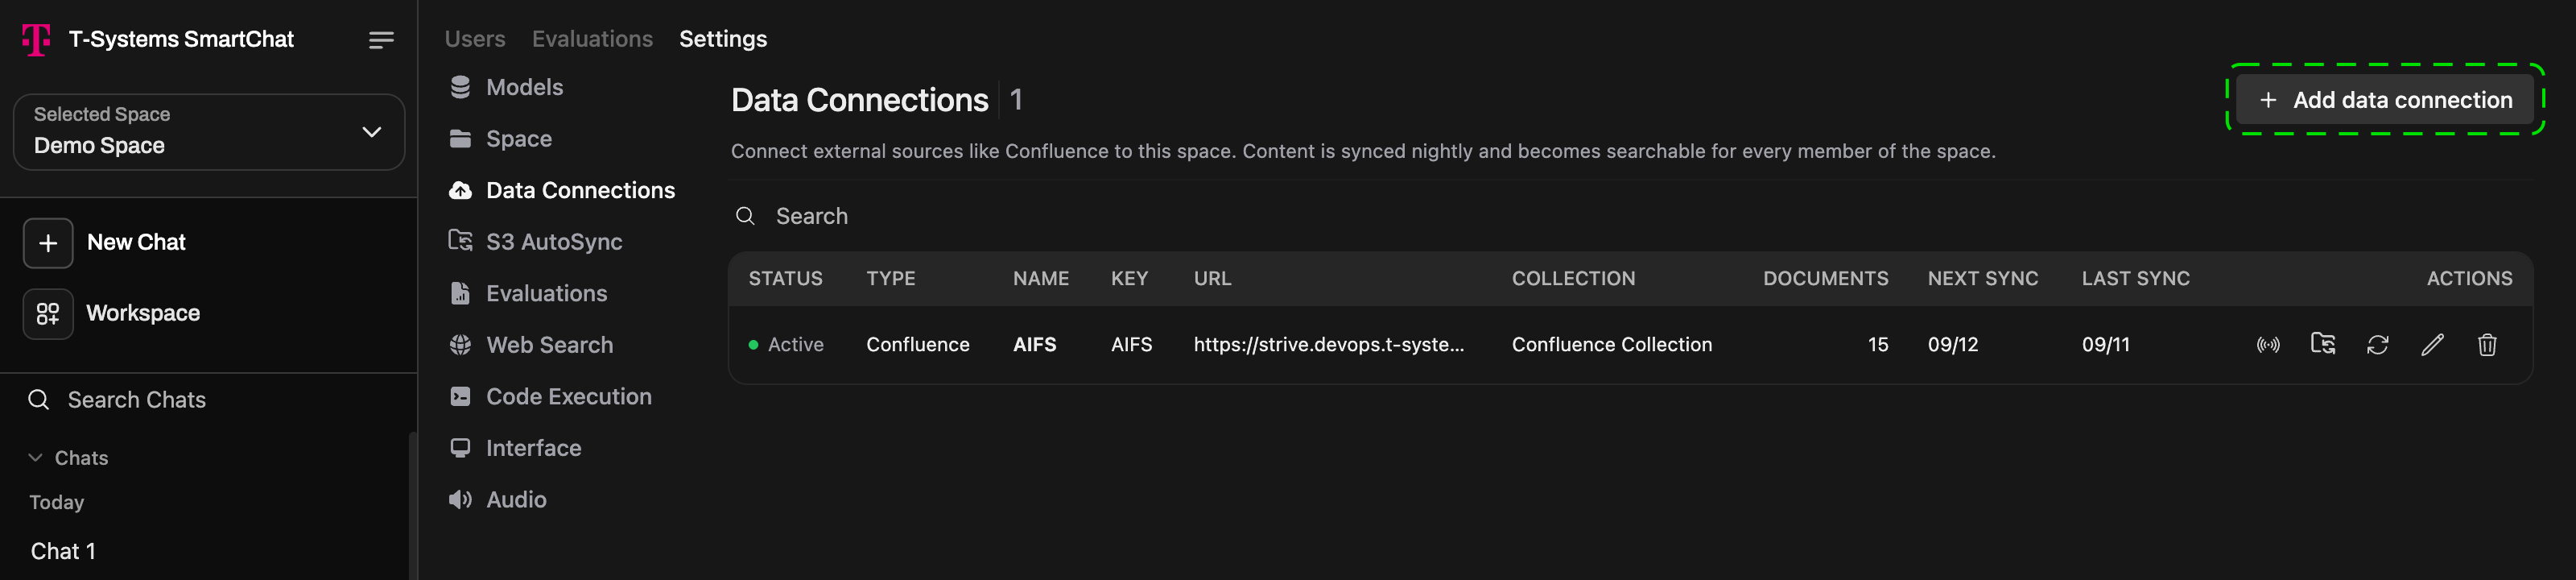Click the strive.devops URL cell

coord(1328,345)
